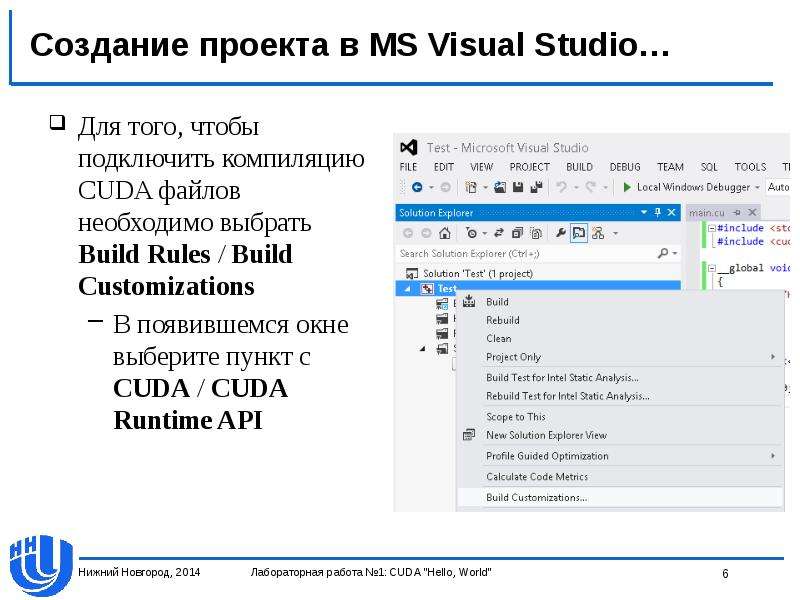Click the Navigate Backward arrow icon
This screenshot has width=800, height=600.
(x=417, y=187)
